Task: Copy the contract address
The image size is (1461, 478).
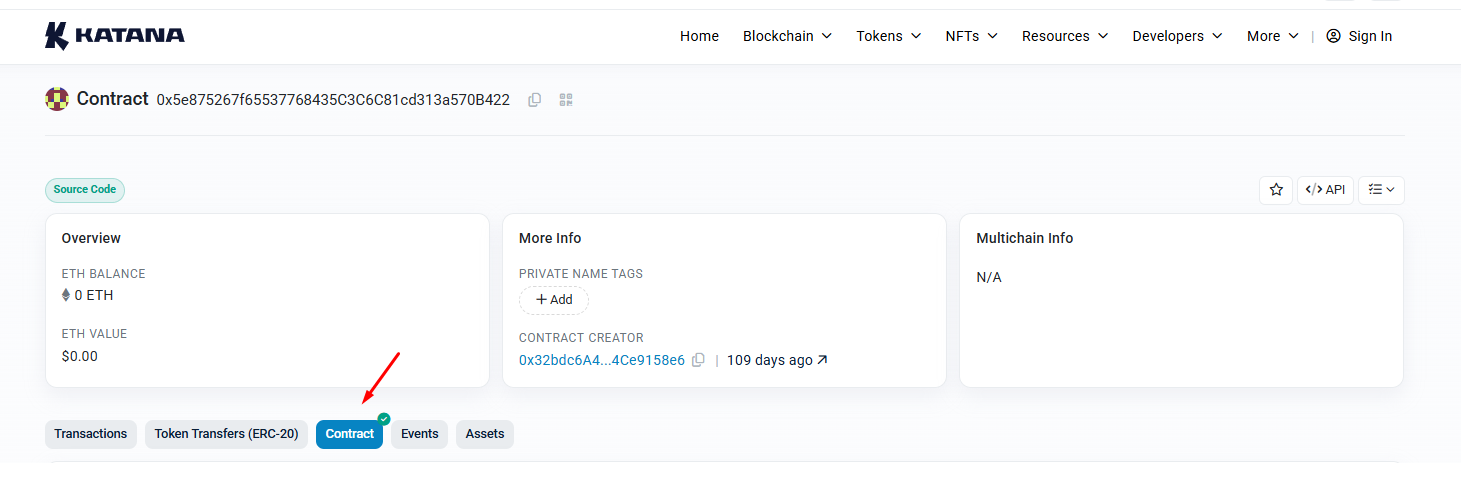Action: point(535,100)
